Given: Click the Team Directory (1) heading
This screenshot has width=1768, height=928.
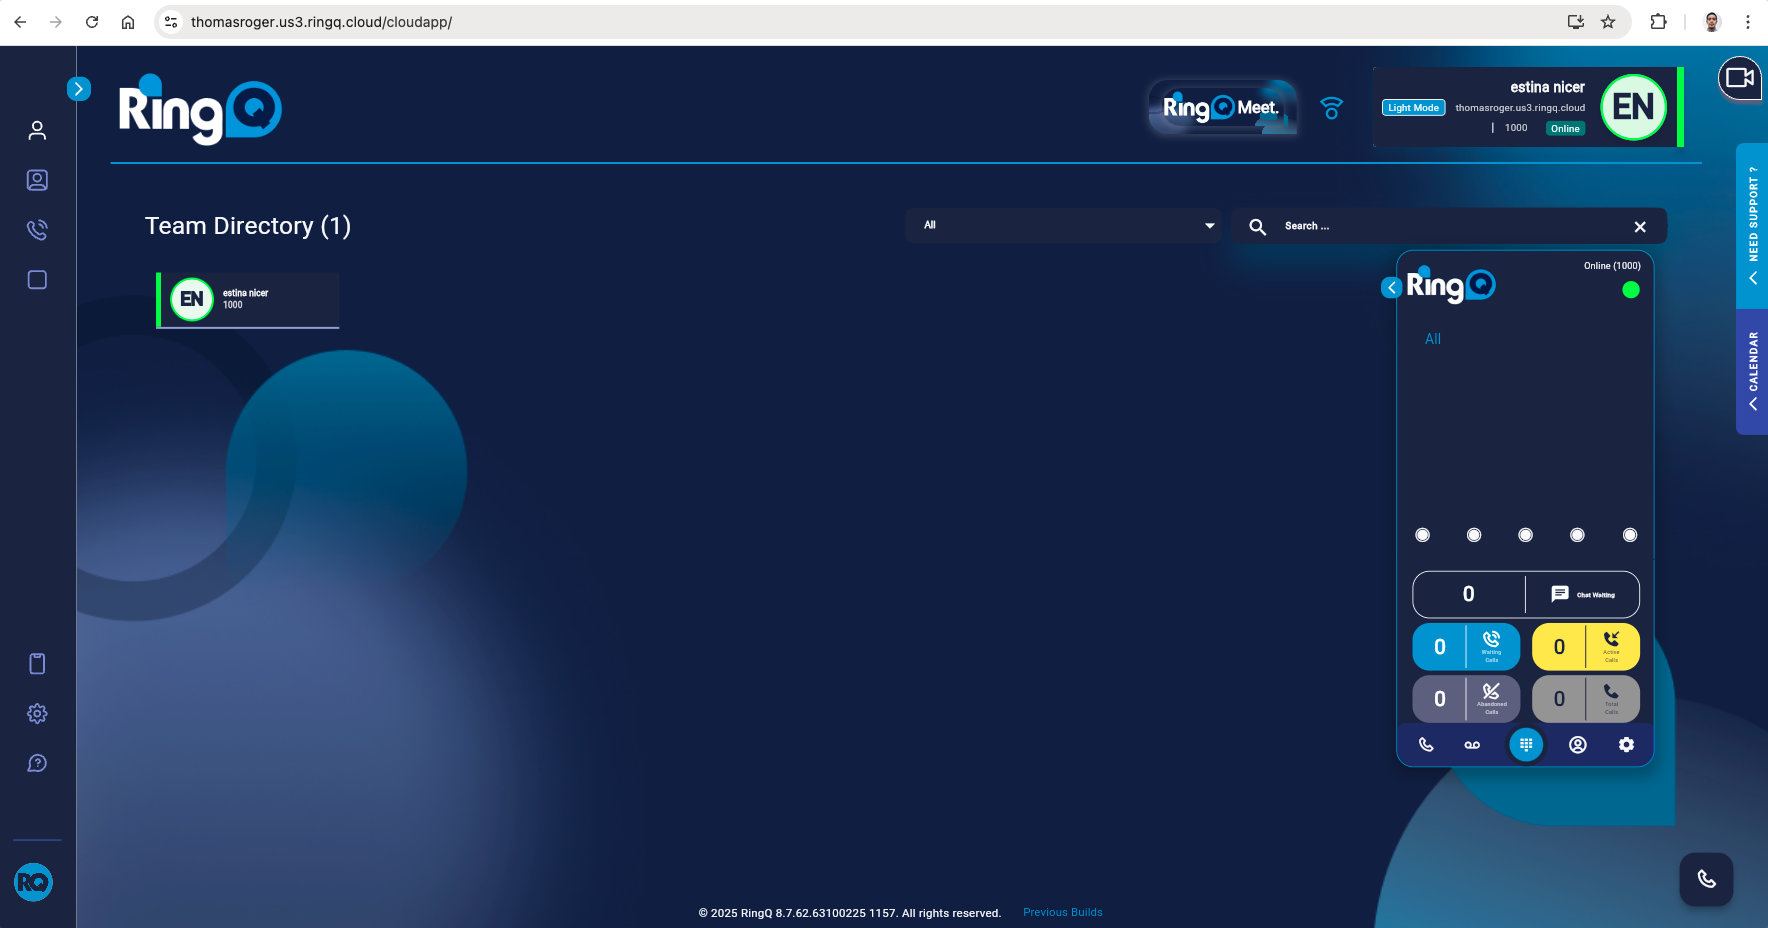Looking at the screenshot, I should tap(248, 226).
